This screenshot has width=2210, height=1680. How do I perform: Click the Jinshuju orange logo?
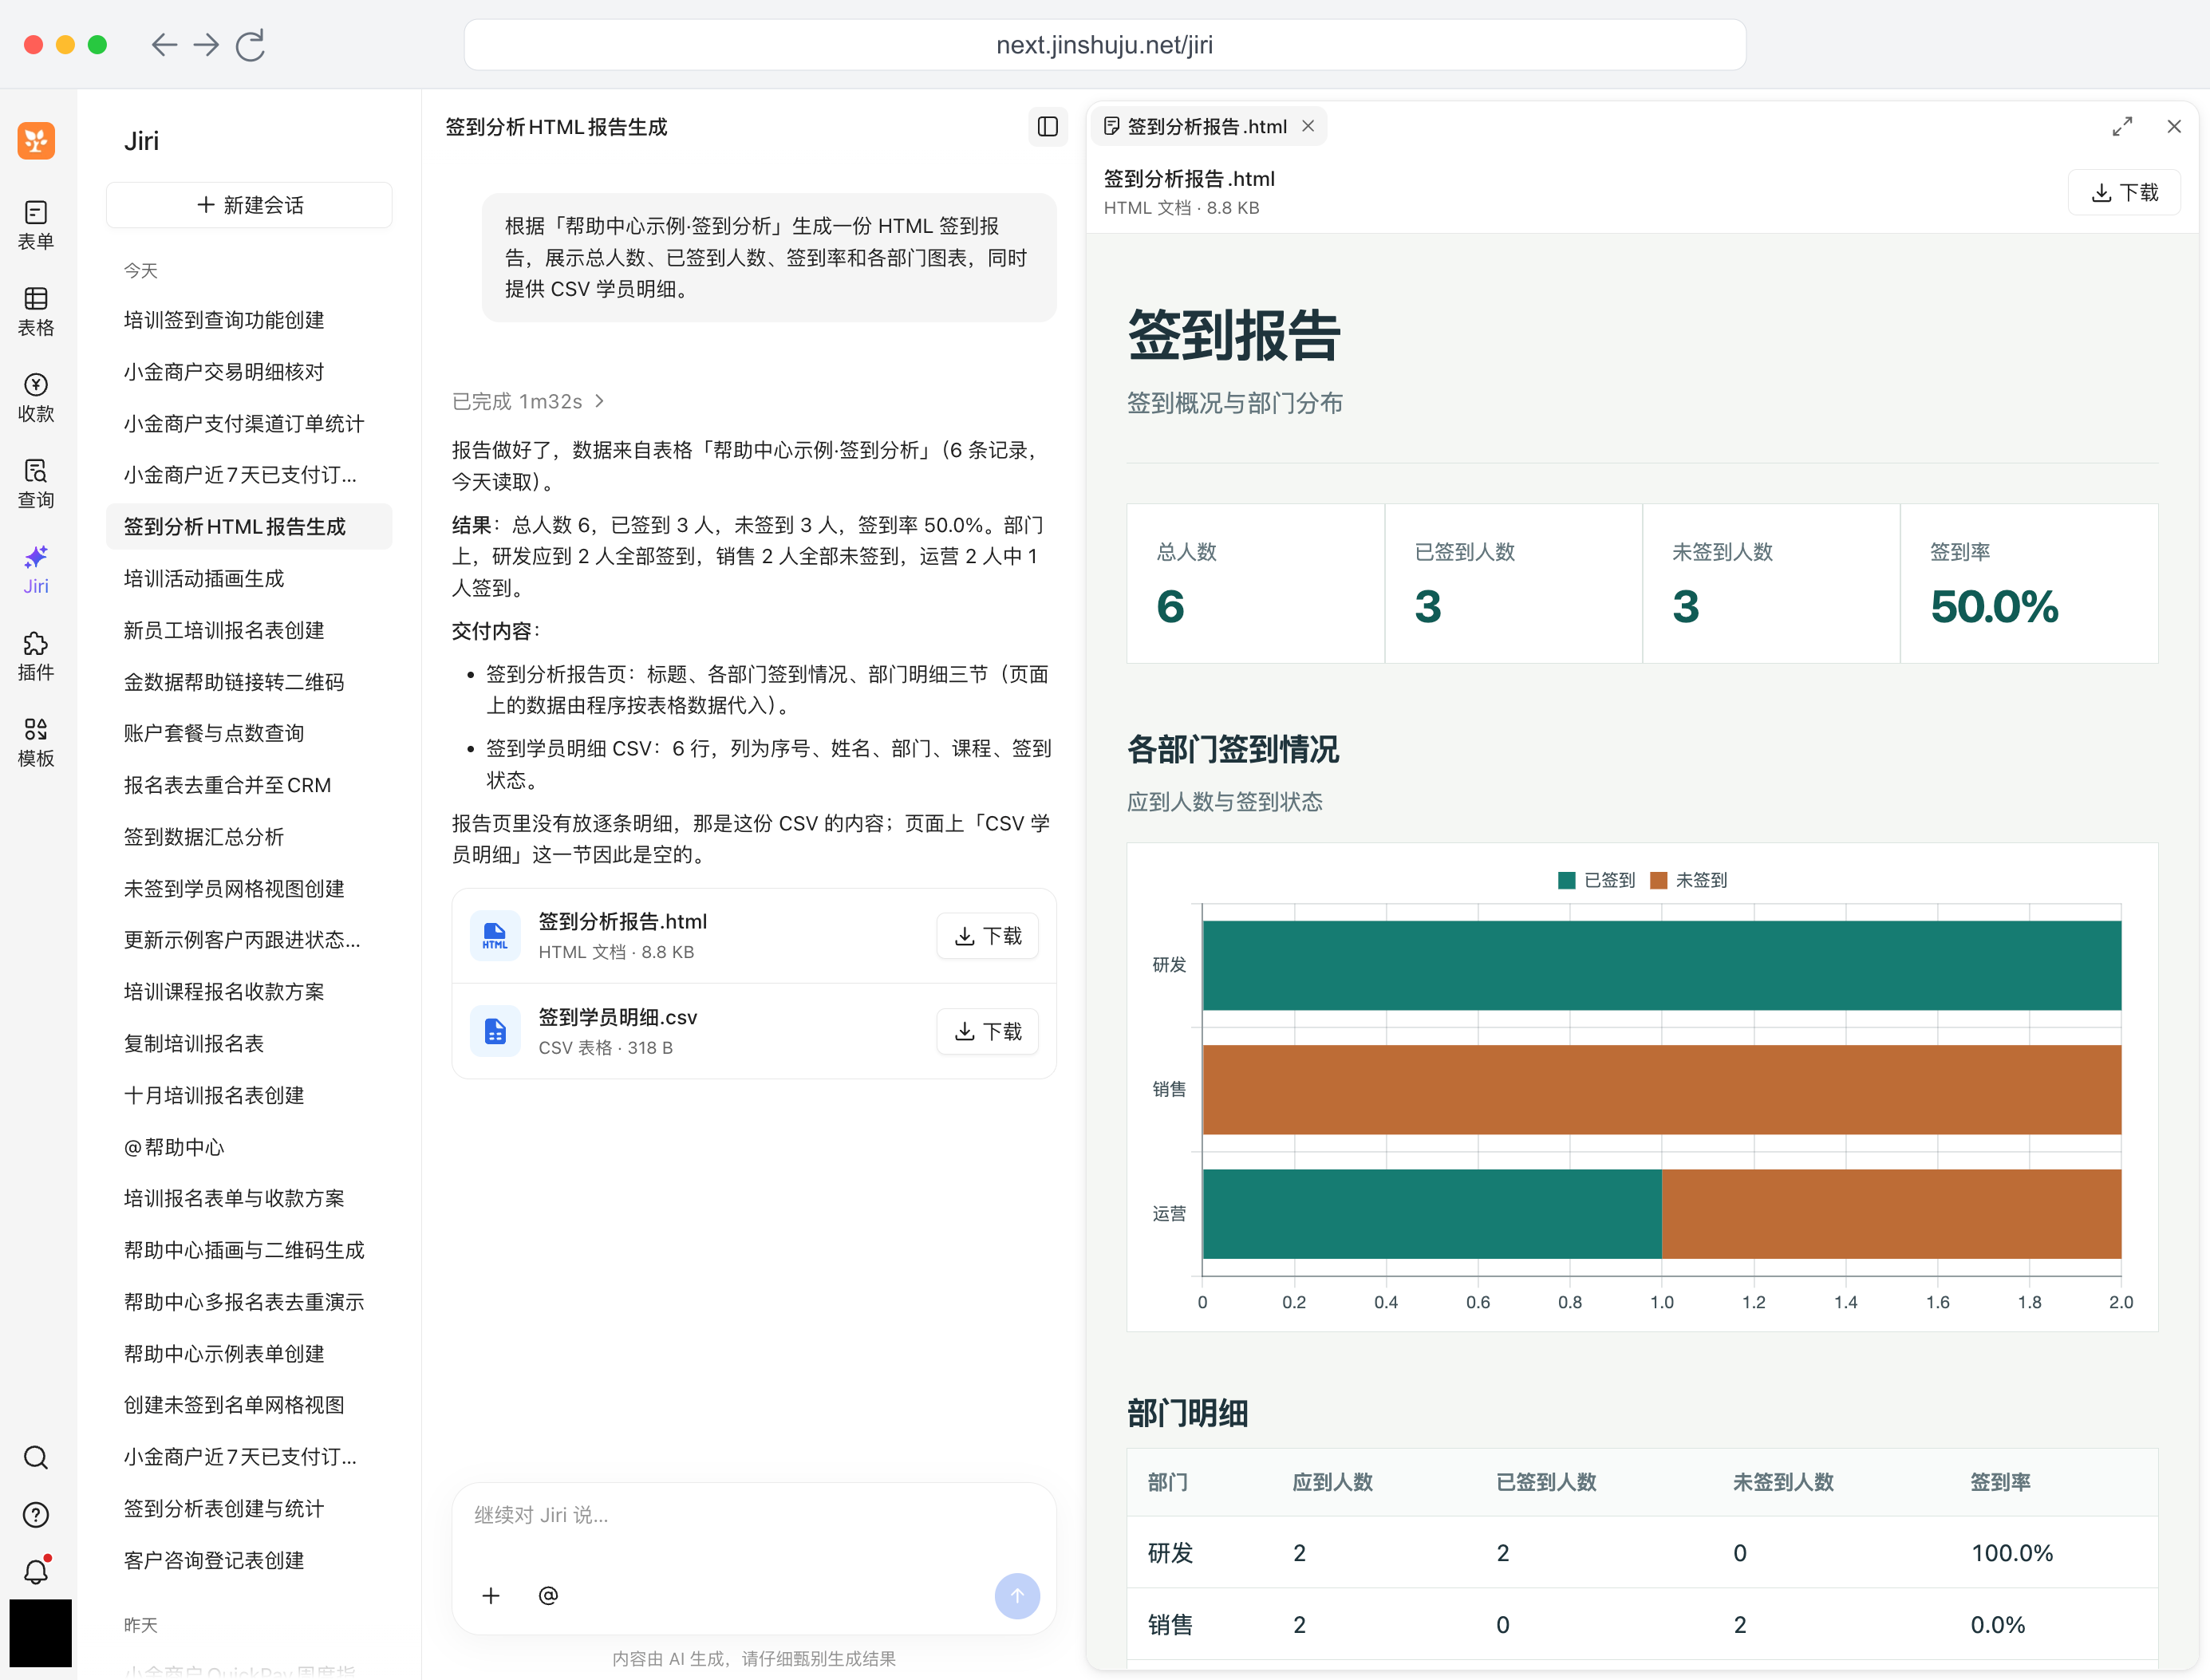36,140
